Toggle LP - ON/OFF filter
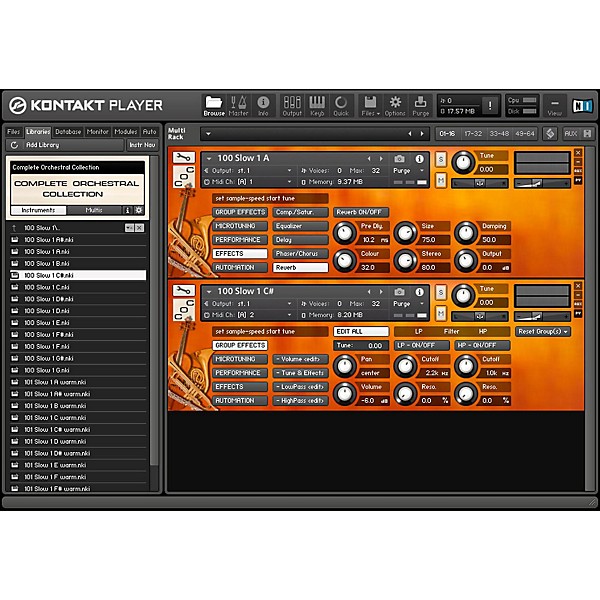Image resolution: width=600 pixels, height=600 pixels. point(421,345)
